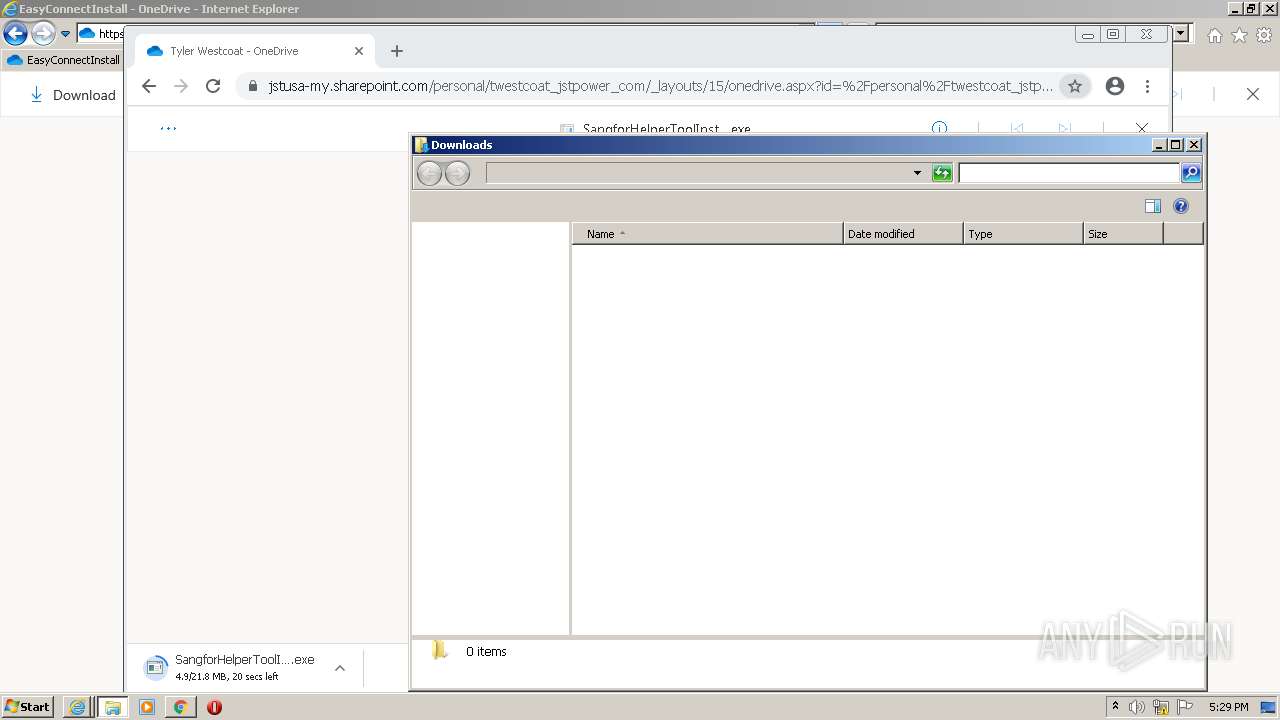
Task: Click the red stop icon in taskbar
Action: point(214,707)
